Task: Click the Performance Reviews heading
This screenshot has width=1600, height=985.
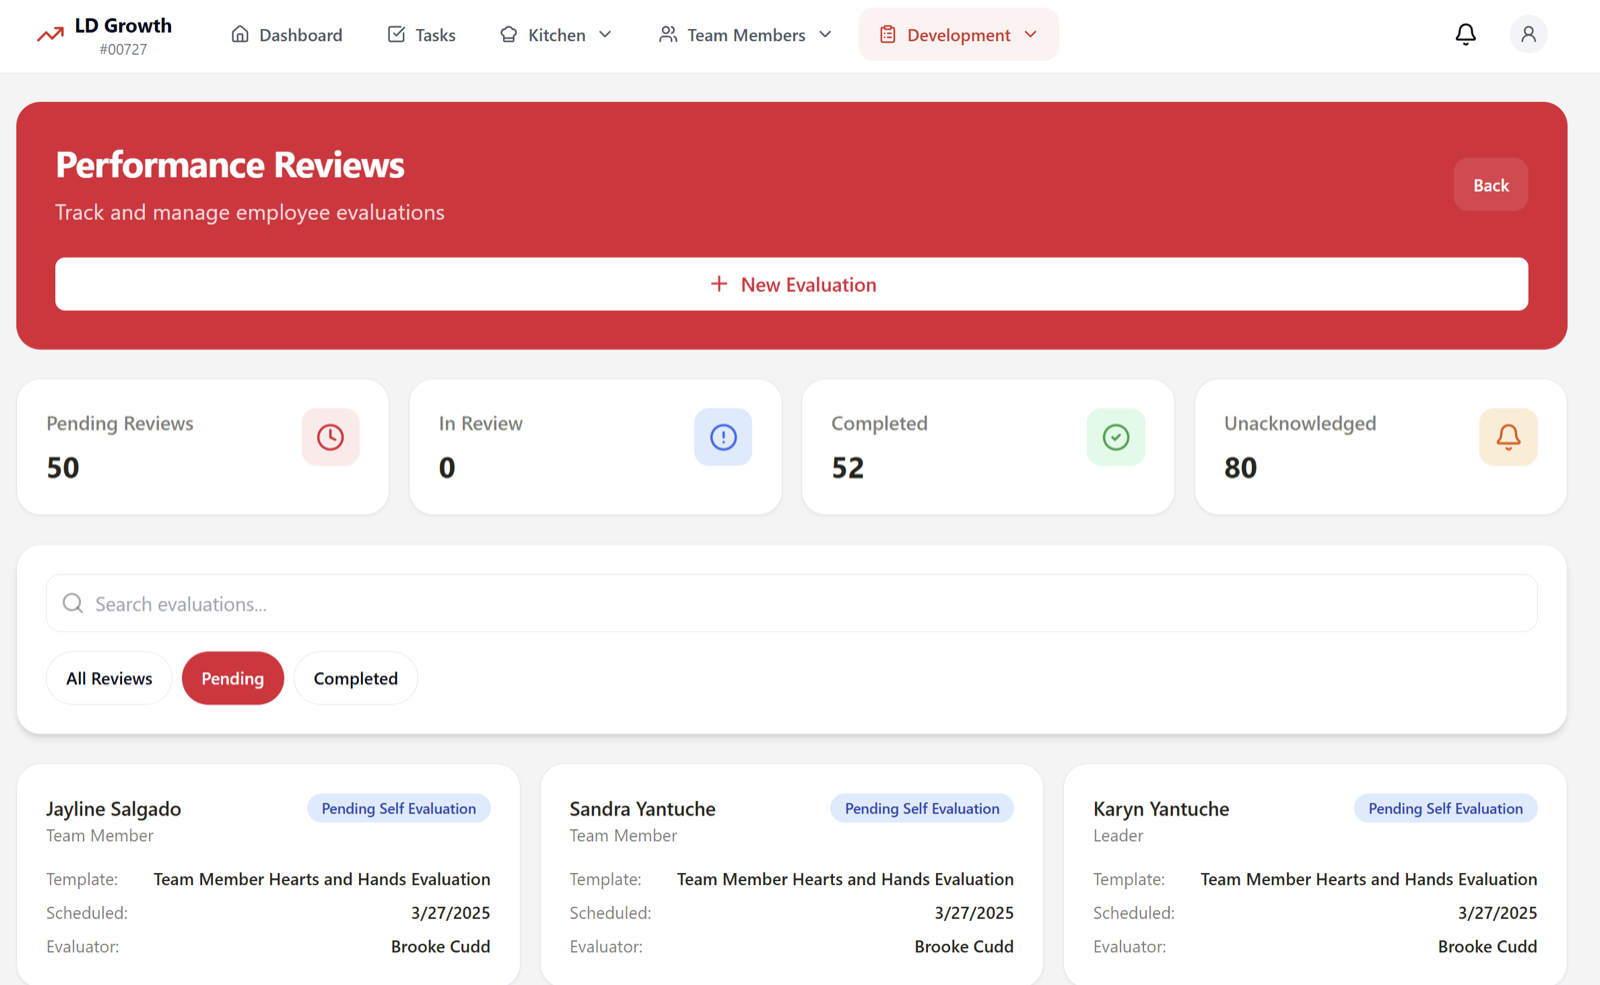Action: pyautogui.click(x=230, y=165)
